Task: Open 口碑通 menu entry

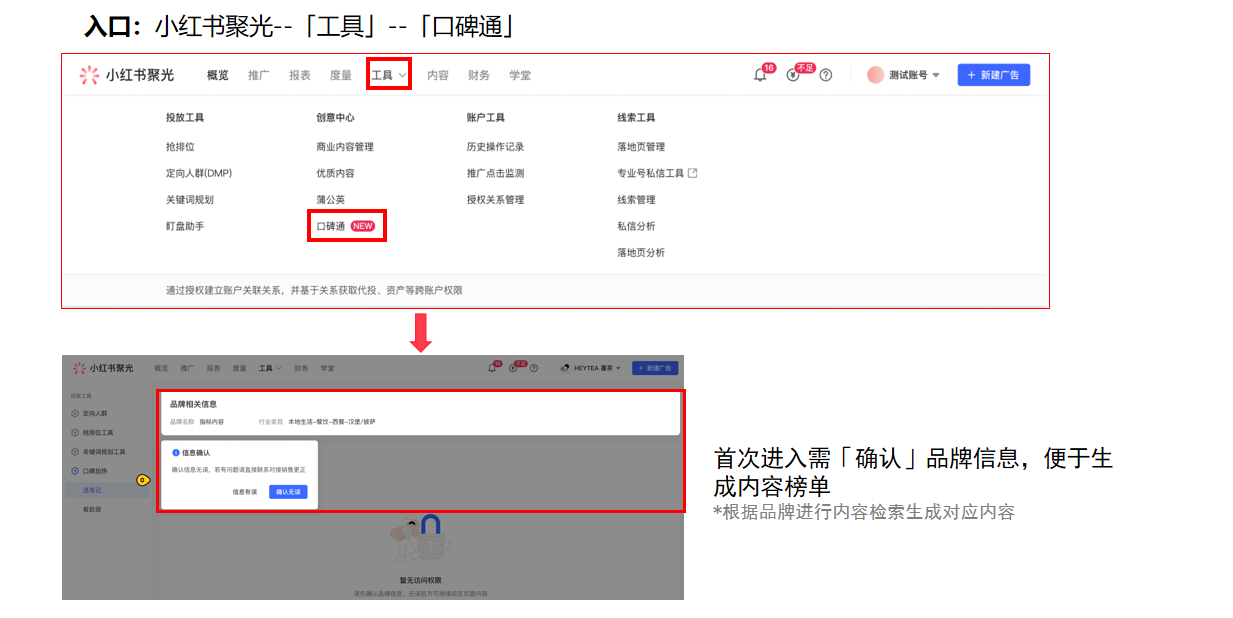Action: [331, 226]
